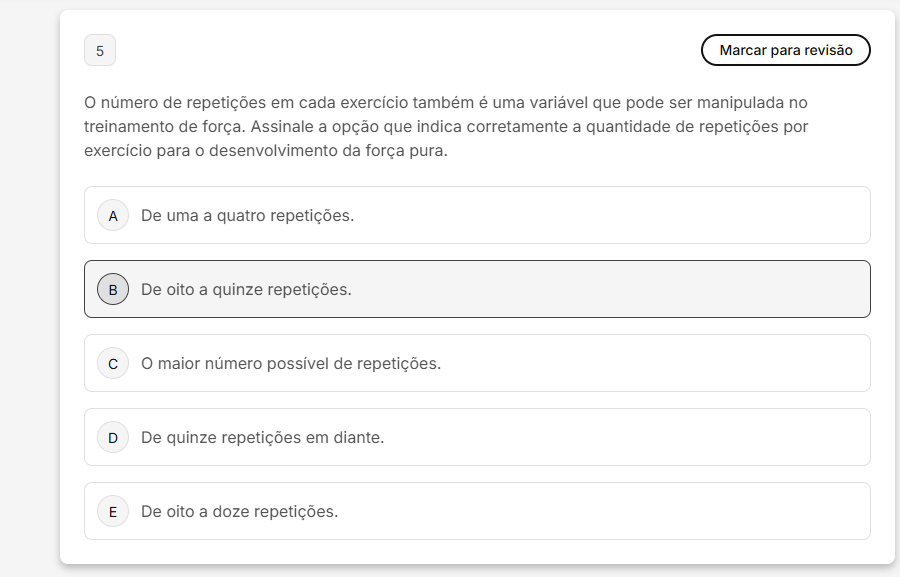This screenshot has height=577, width=900.
Task: Click the question statement paragraph
Action: coord(446,127)
